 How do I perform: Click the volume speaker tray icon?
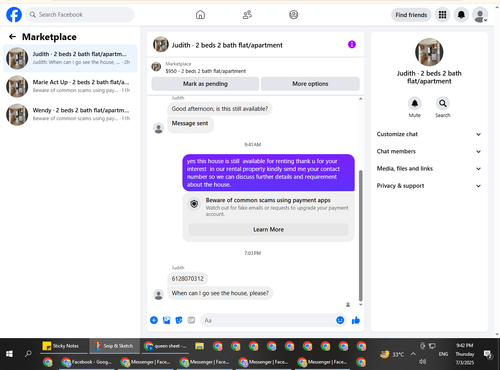tap(423, 361)
